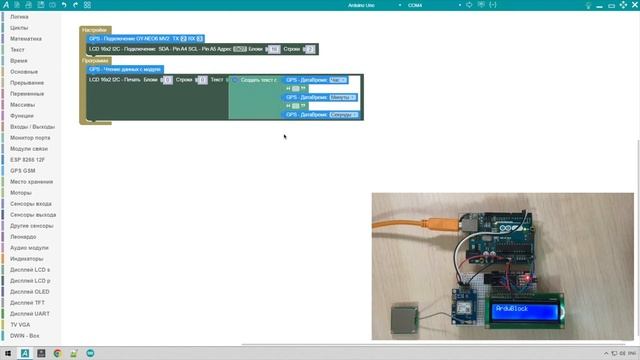Select the Модули связи category

pos(29,149)
